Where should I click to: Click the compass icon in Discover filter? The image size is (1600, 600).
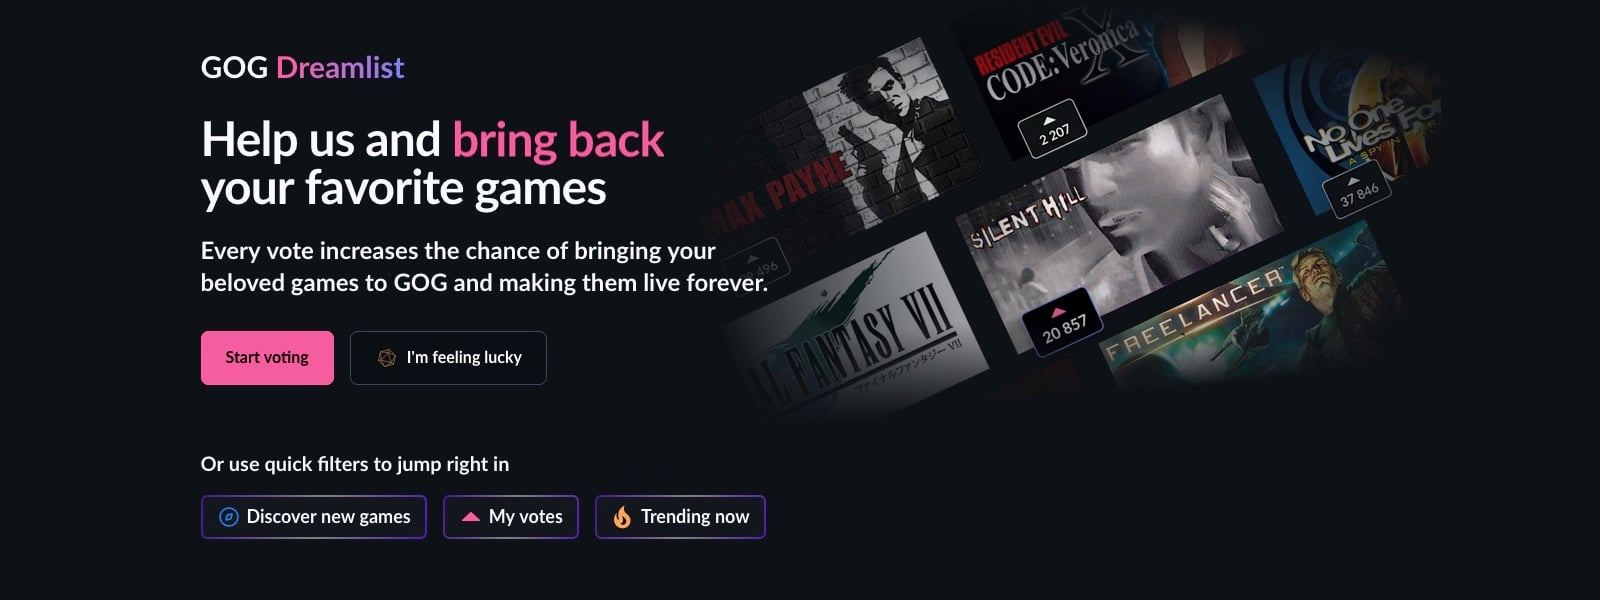point(228,517)
